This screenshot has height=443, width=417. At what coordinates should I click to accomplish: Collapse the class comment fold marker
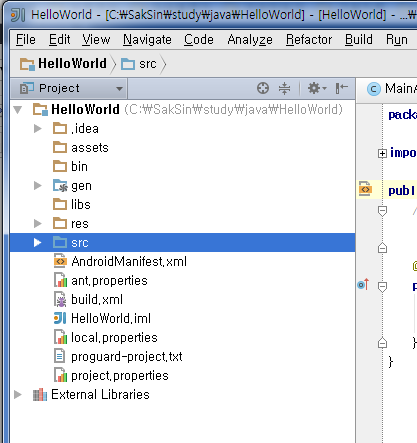[382, 211]
